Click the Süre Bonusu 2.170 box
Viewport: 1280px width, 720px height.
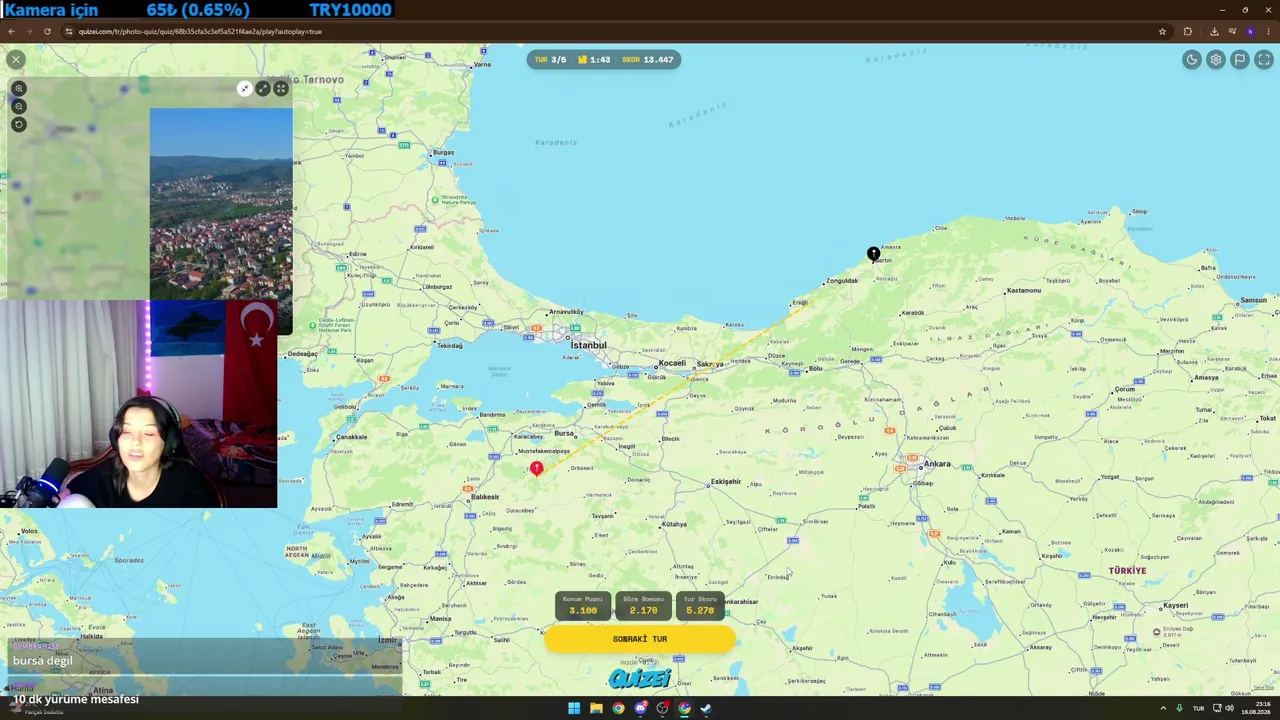pos(643,606)
